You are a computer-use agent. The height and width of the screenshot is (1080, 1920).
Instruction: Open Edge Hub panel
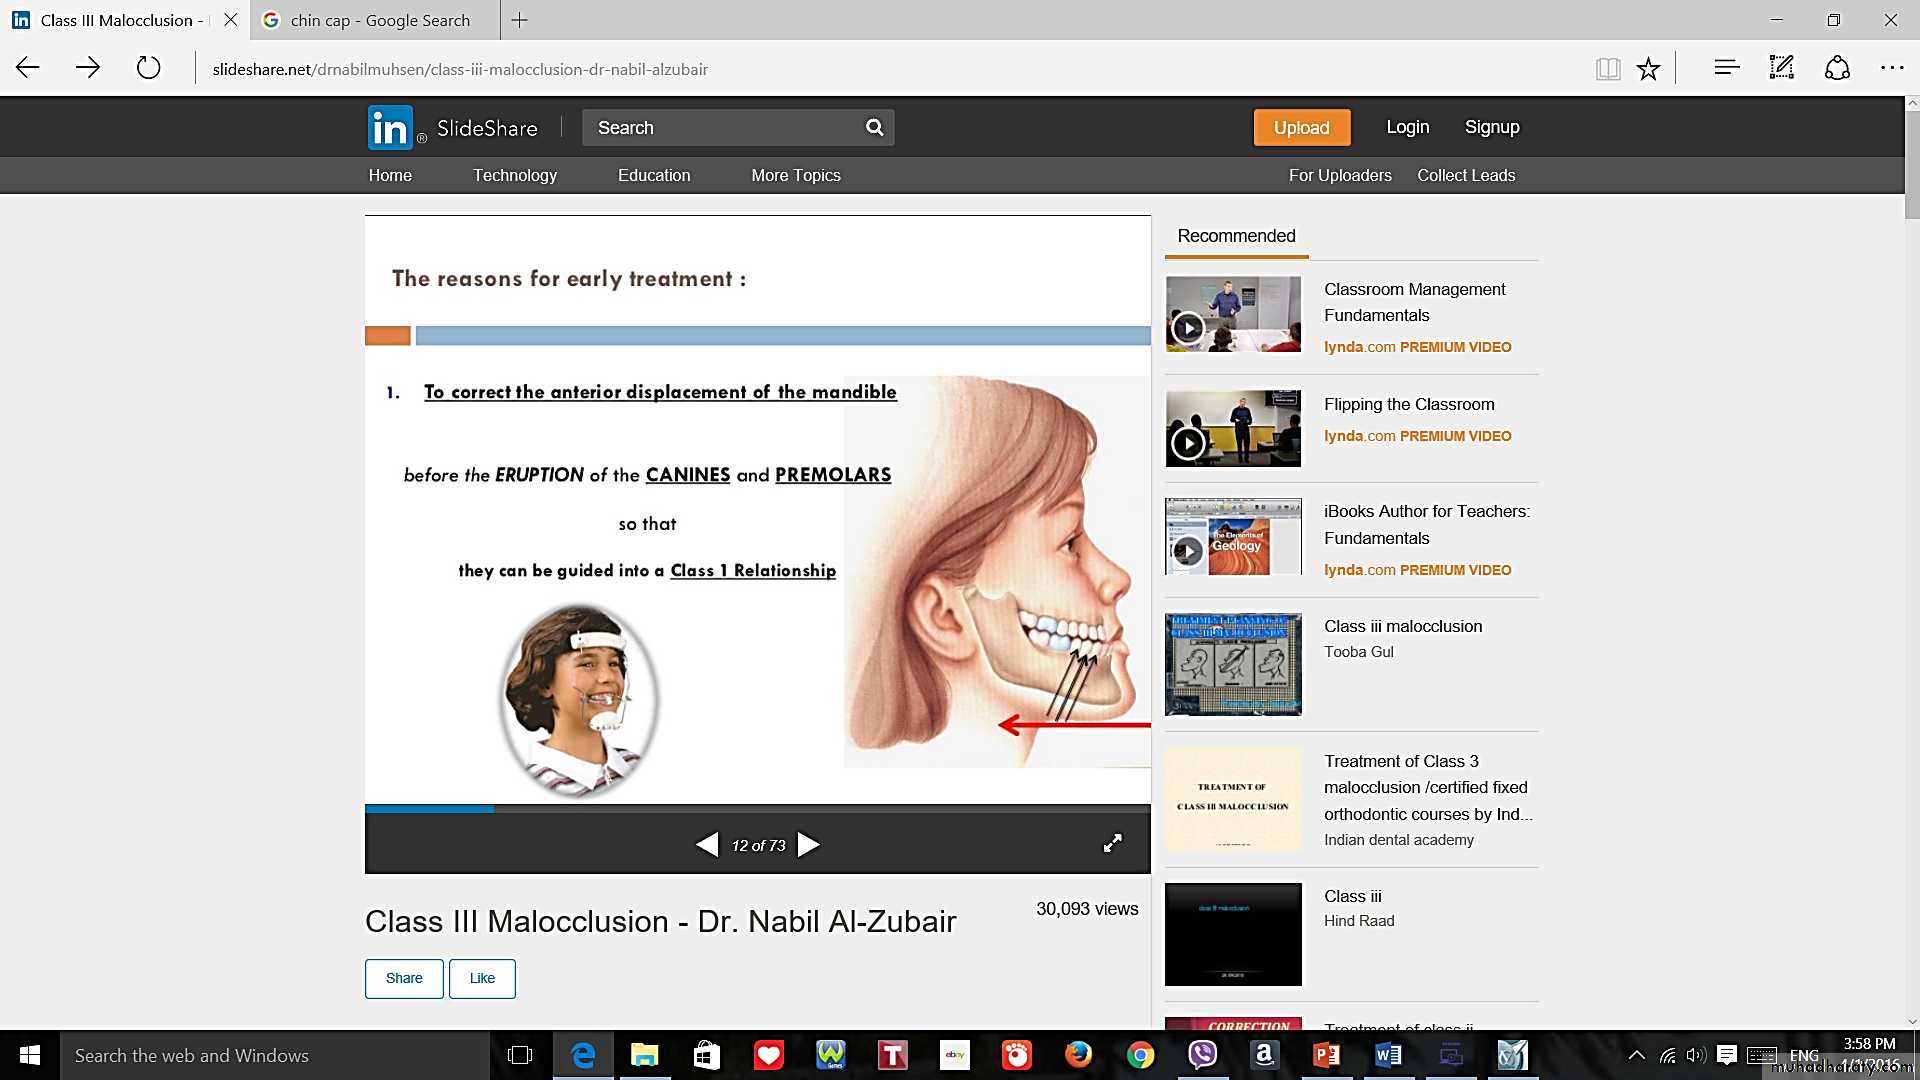[1726, 68]
